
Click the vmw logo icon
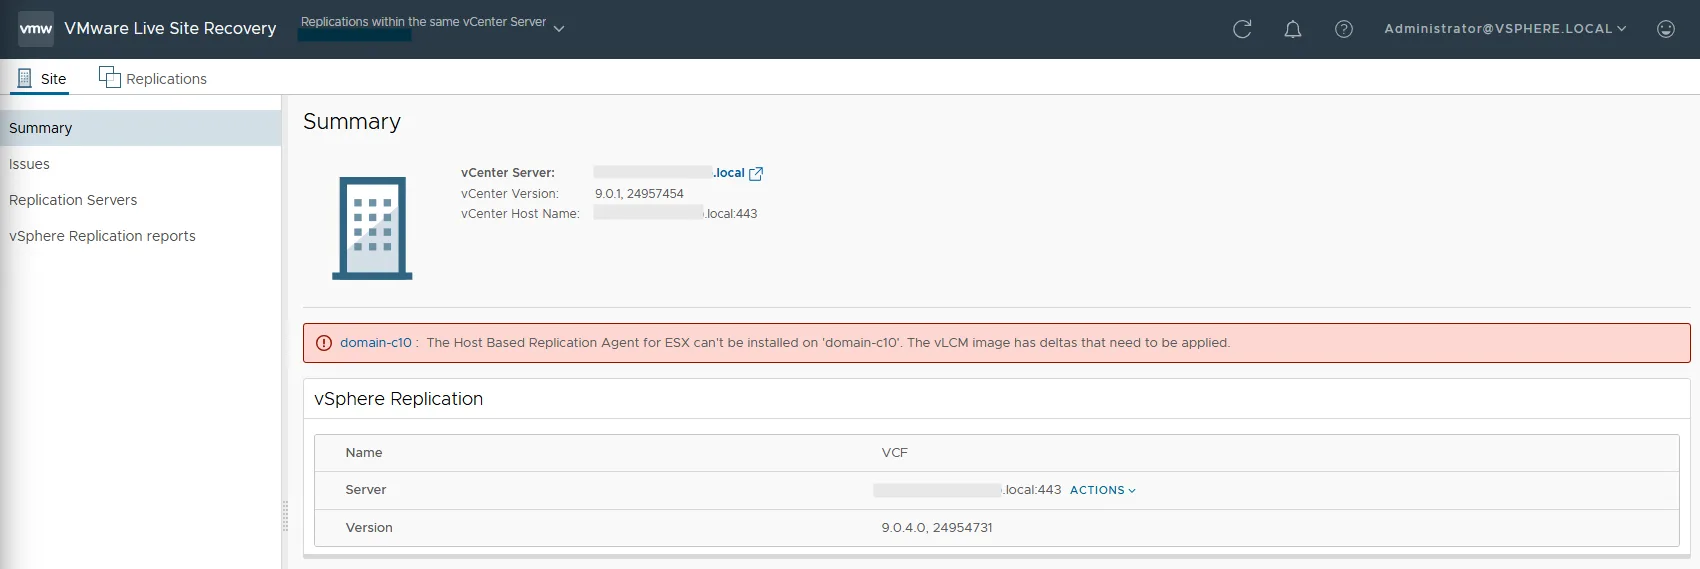36,29
